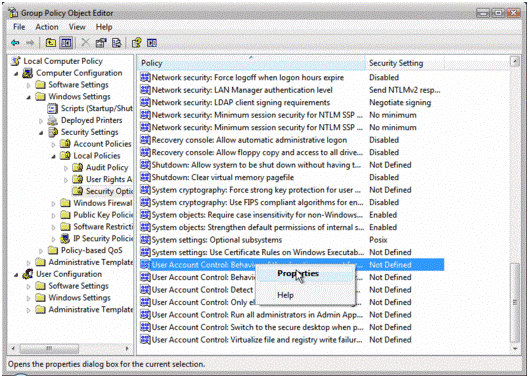Click the Deployed Printers icon
529x378 pixels.
coord(53,120)
